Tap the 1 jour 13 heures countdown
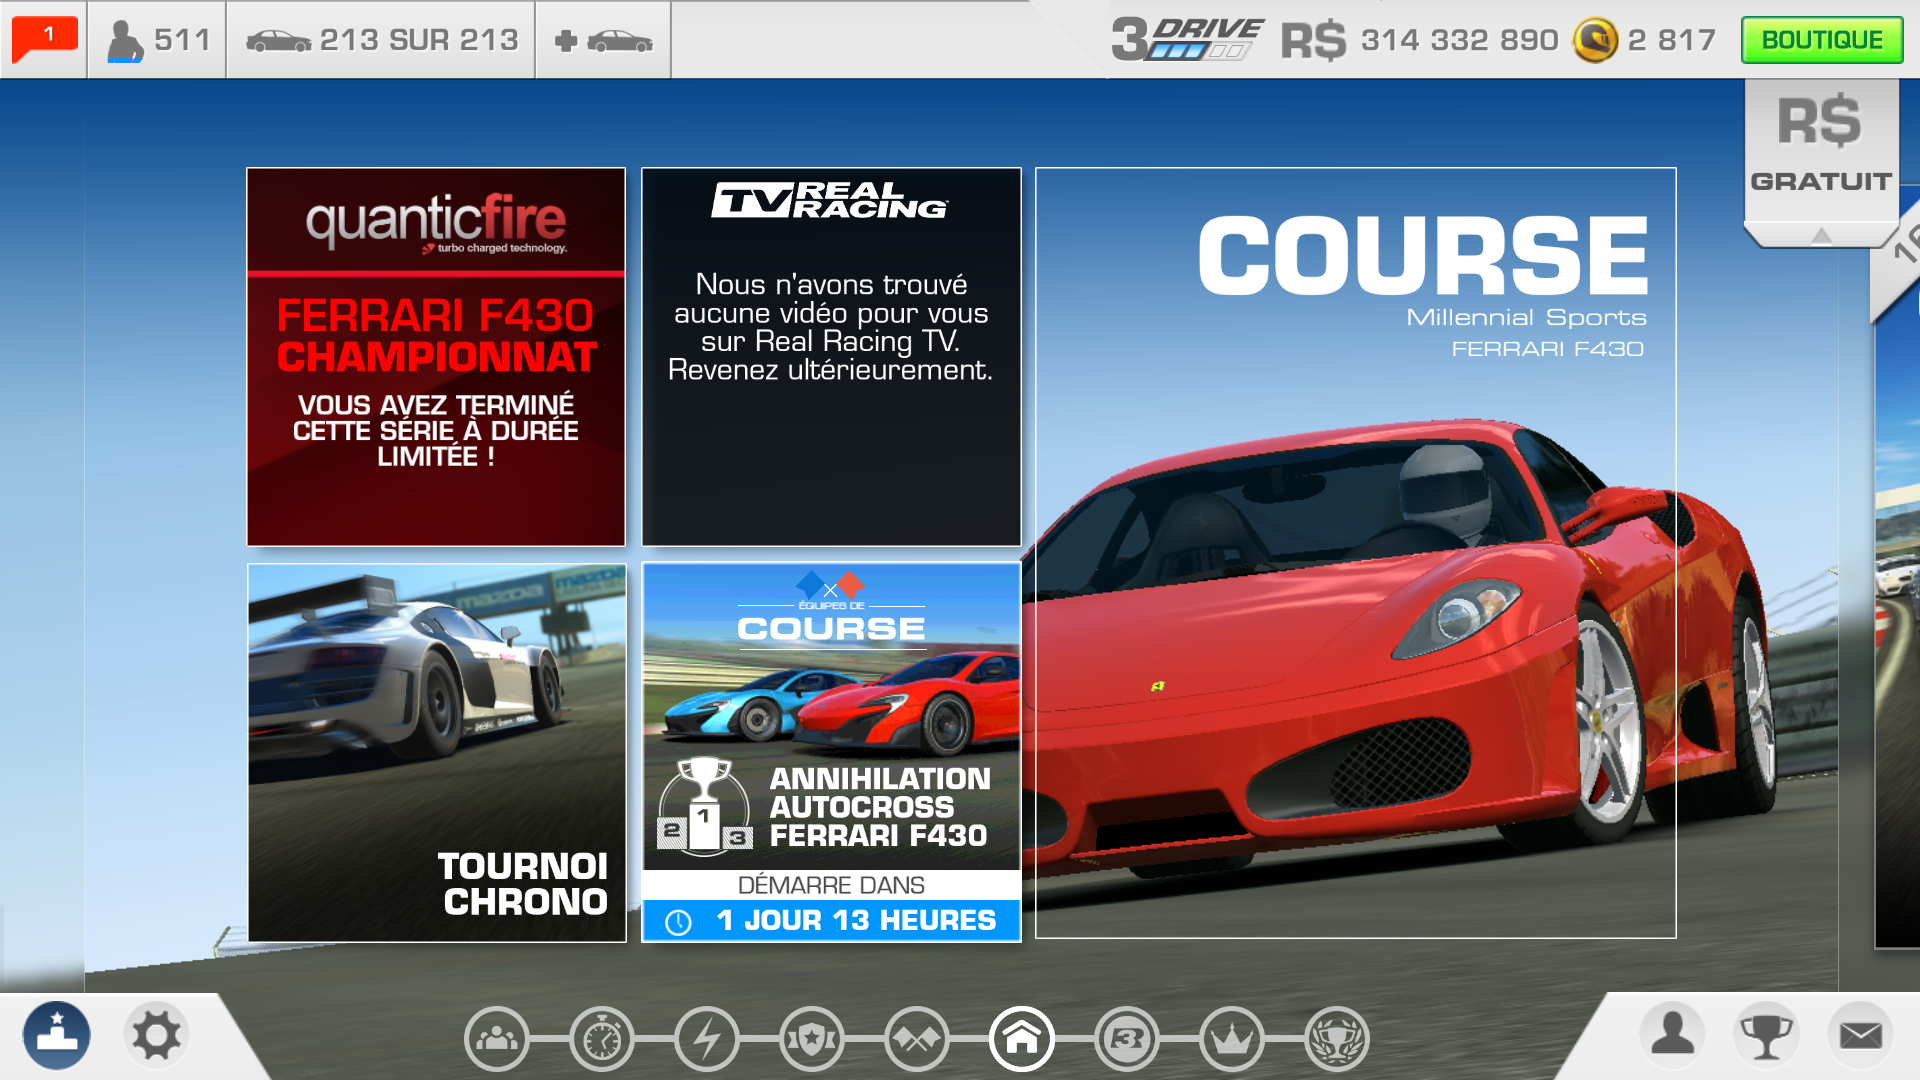 [831, 920]
